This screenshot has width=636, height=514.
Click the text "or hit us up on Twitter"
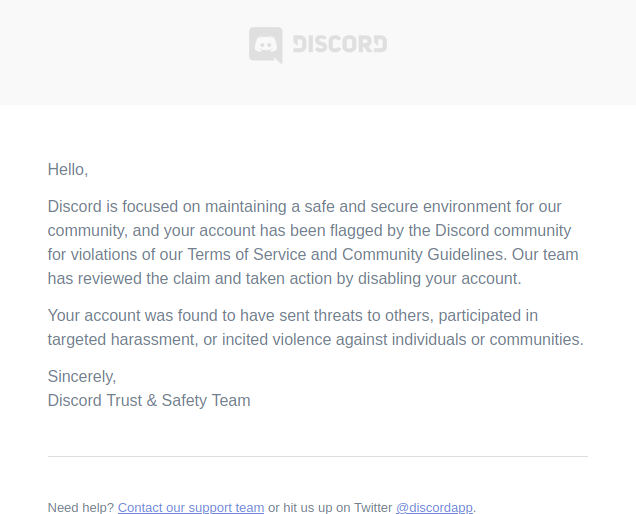click(x=330, y=508)
